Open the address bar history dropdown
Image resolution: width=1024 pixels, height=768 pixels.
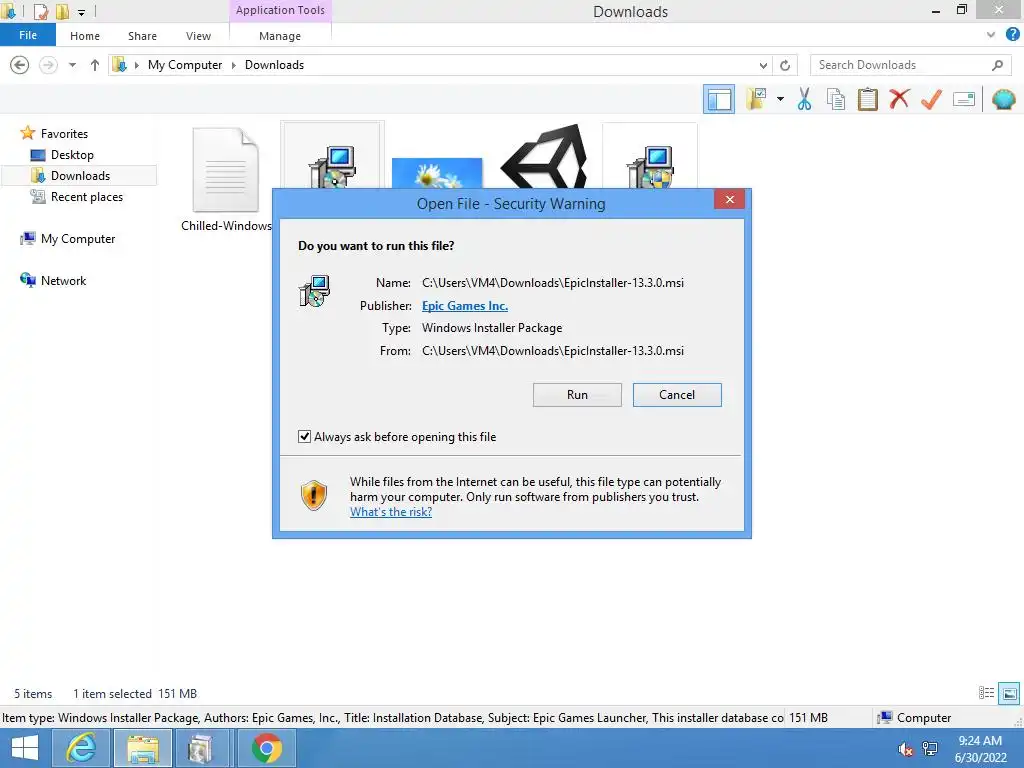point(763,65)
